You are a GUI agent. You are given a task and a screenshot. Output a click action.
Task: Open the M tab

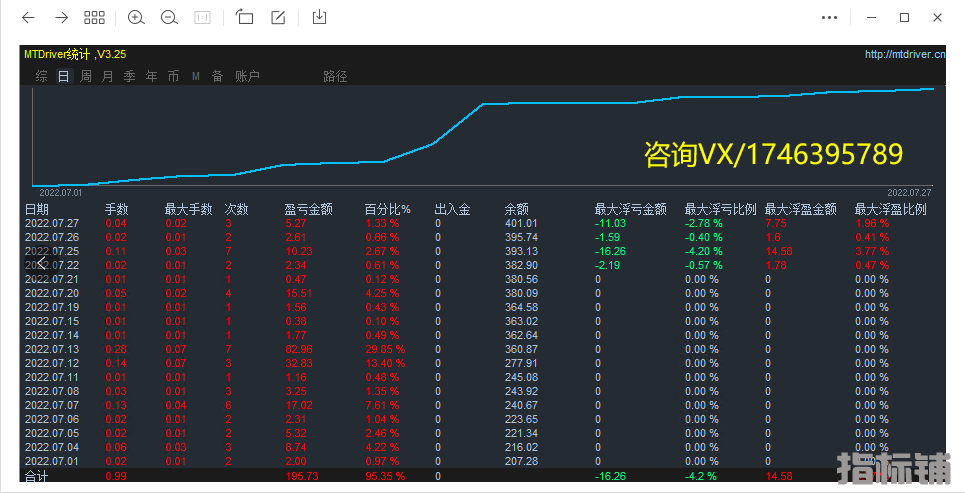coord(196,76)
